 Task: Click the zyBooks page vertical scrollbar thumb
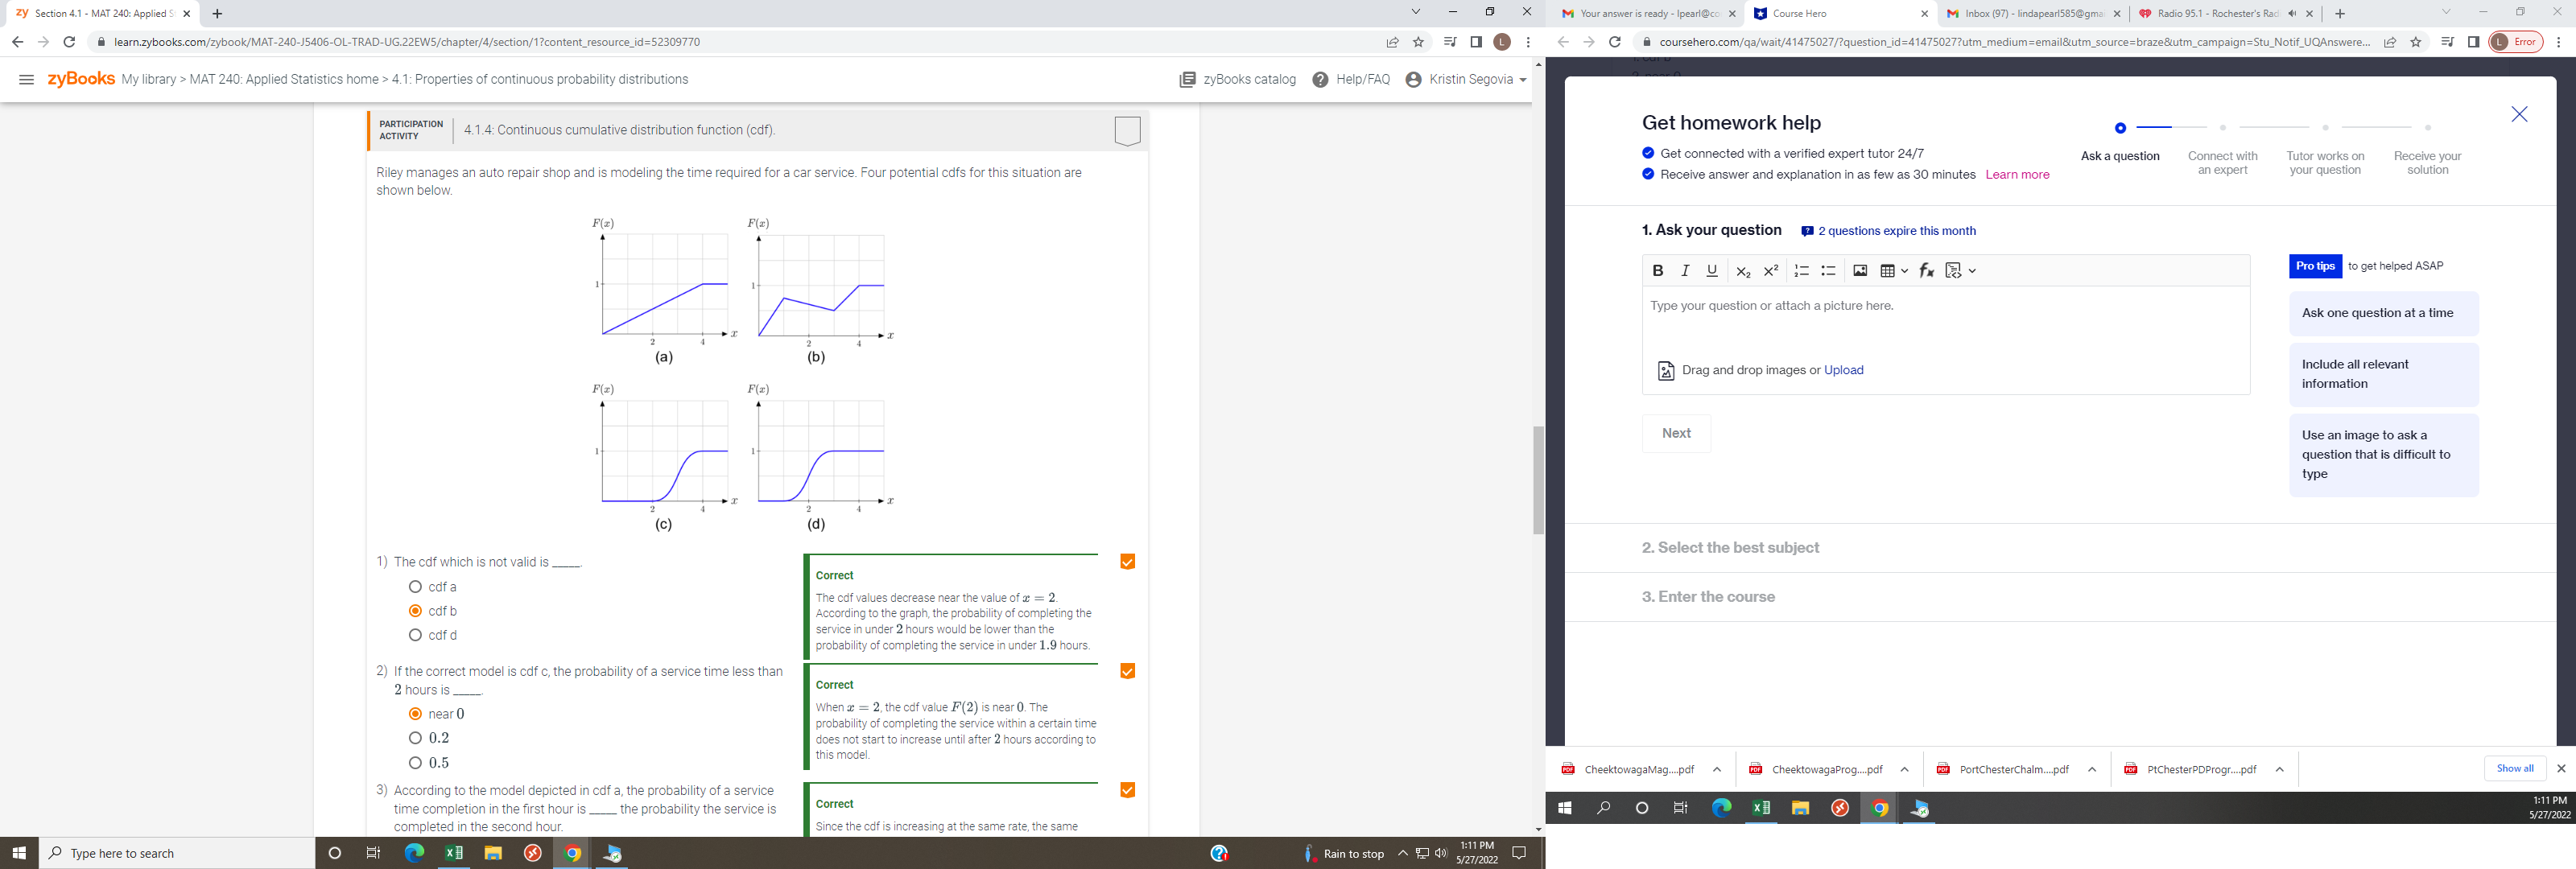(1538, 480)
